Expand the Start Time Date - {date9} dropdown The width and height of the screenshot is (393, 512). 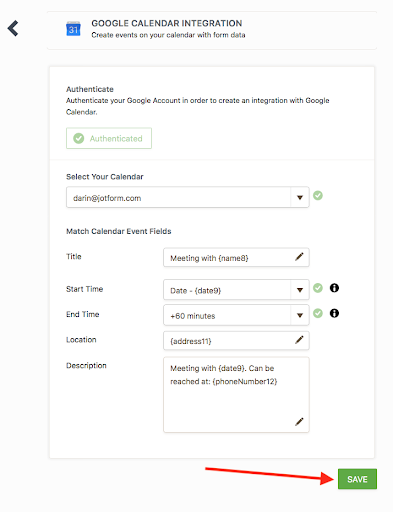236,290
